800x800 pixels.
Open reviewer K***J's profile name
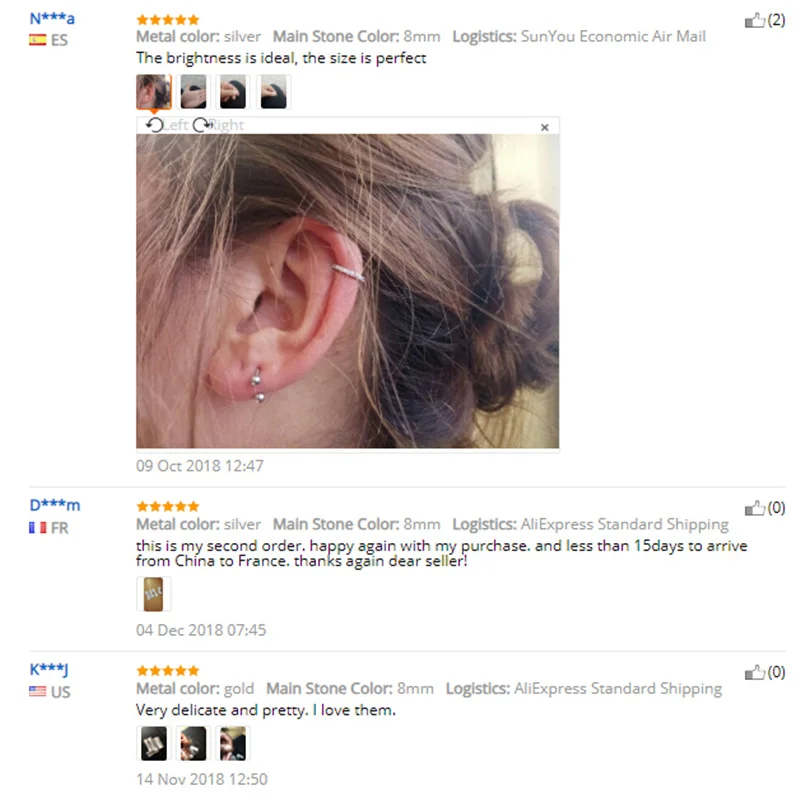[49, 669]
